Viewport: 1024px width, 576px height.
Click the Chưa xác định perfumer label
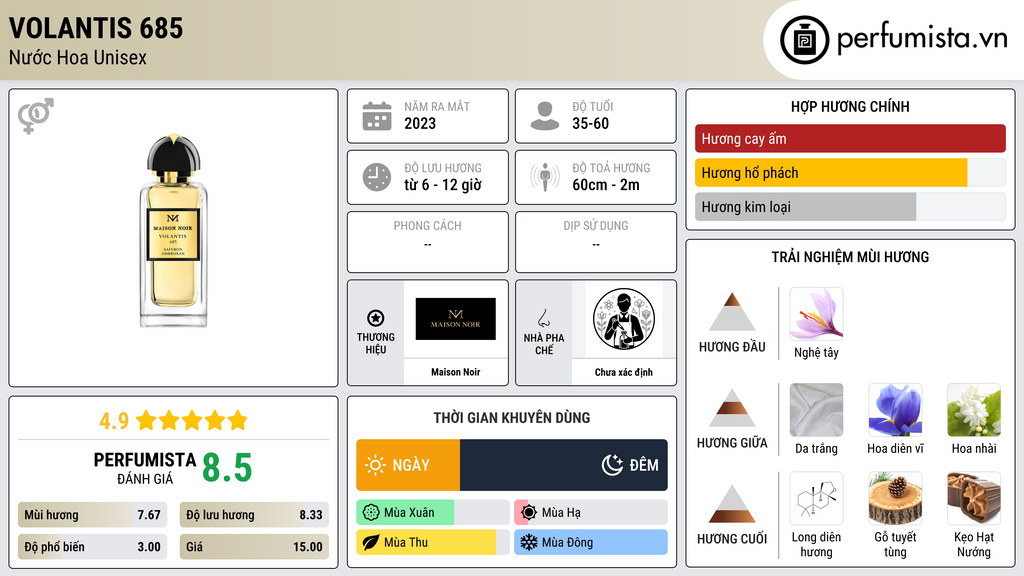(x=624, y=372)
